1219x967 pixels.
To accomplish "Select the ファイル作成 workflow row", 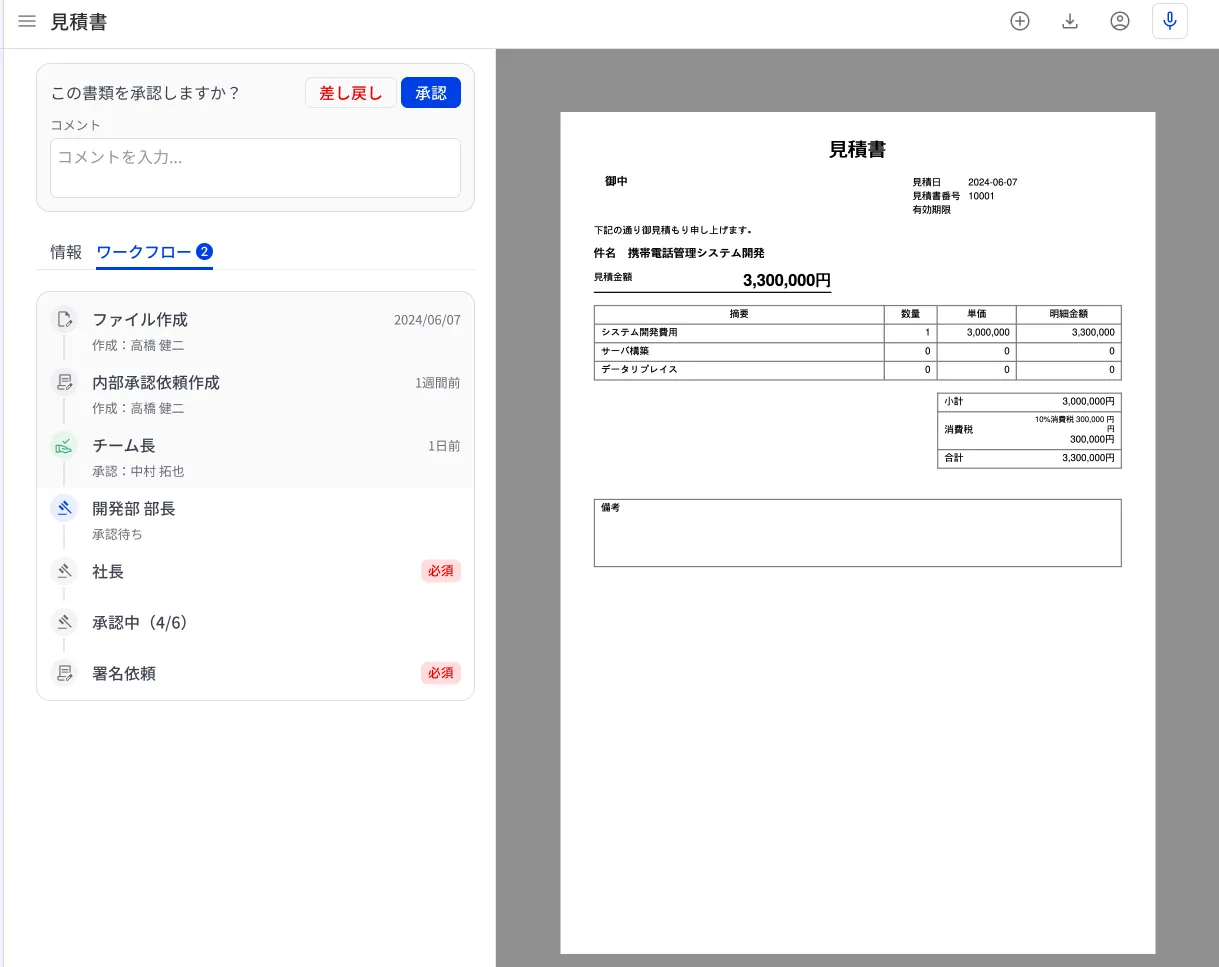I will (255, 331).
